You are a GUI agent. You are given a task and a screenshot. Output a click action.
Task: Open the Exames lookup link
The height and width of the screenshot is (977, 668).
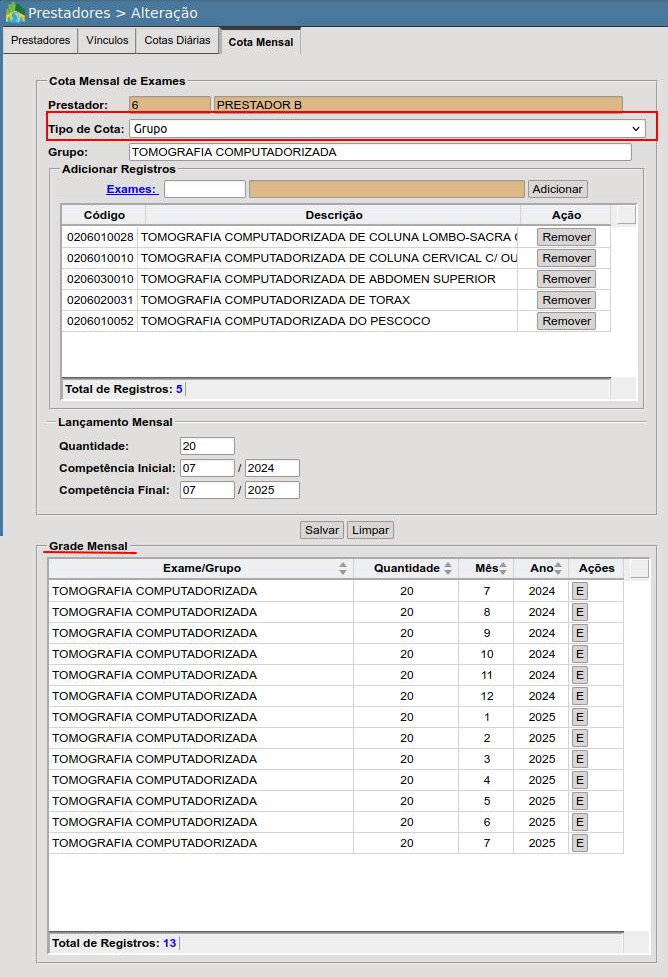pyautogui.click(x=131, y=189)
